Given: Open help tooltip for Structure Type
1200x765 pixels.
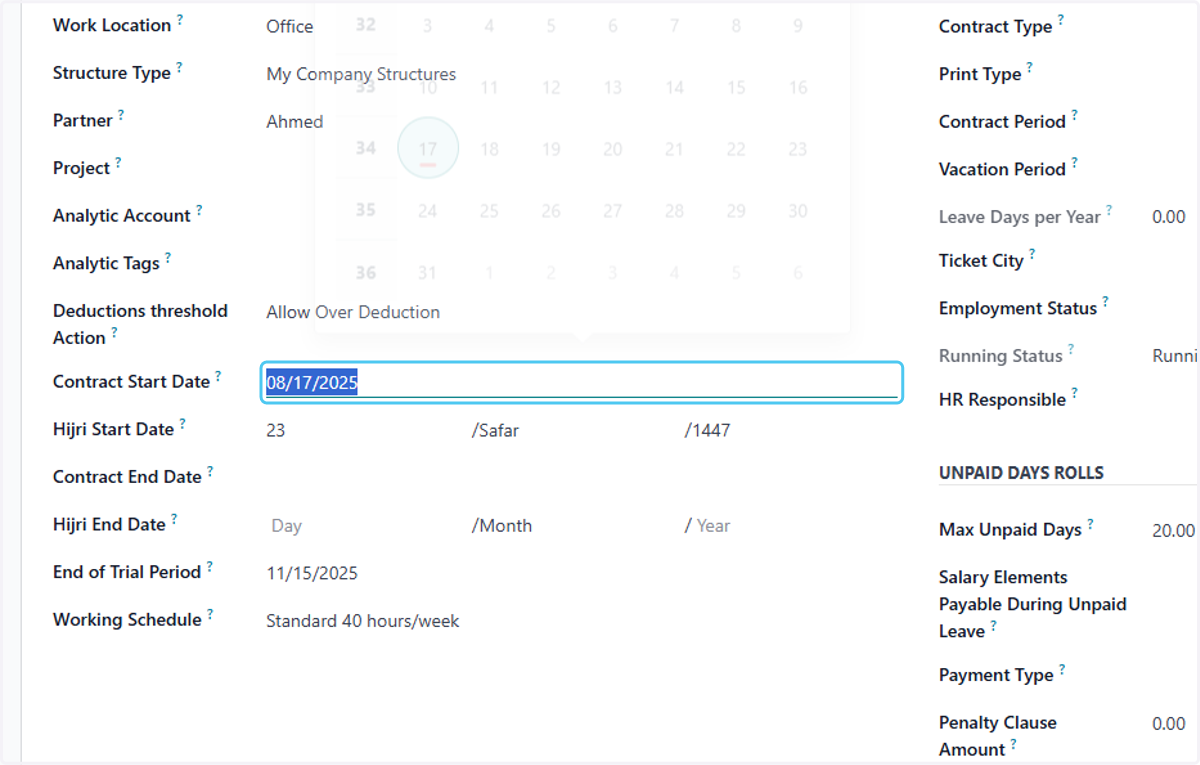Looking at the screenshot, I should [x=180, y=67].
